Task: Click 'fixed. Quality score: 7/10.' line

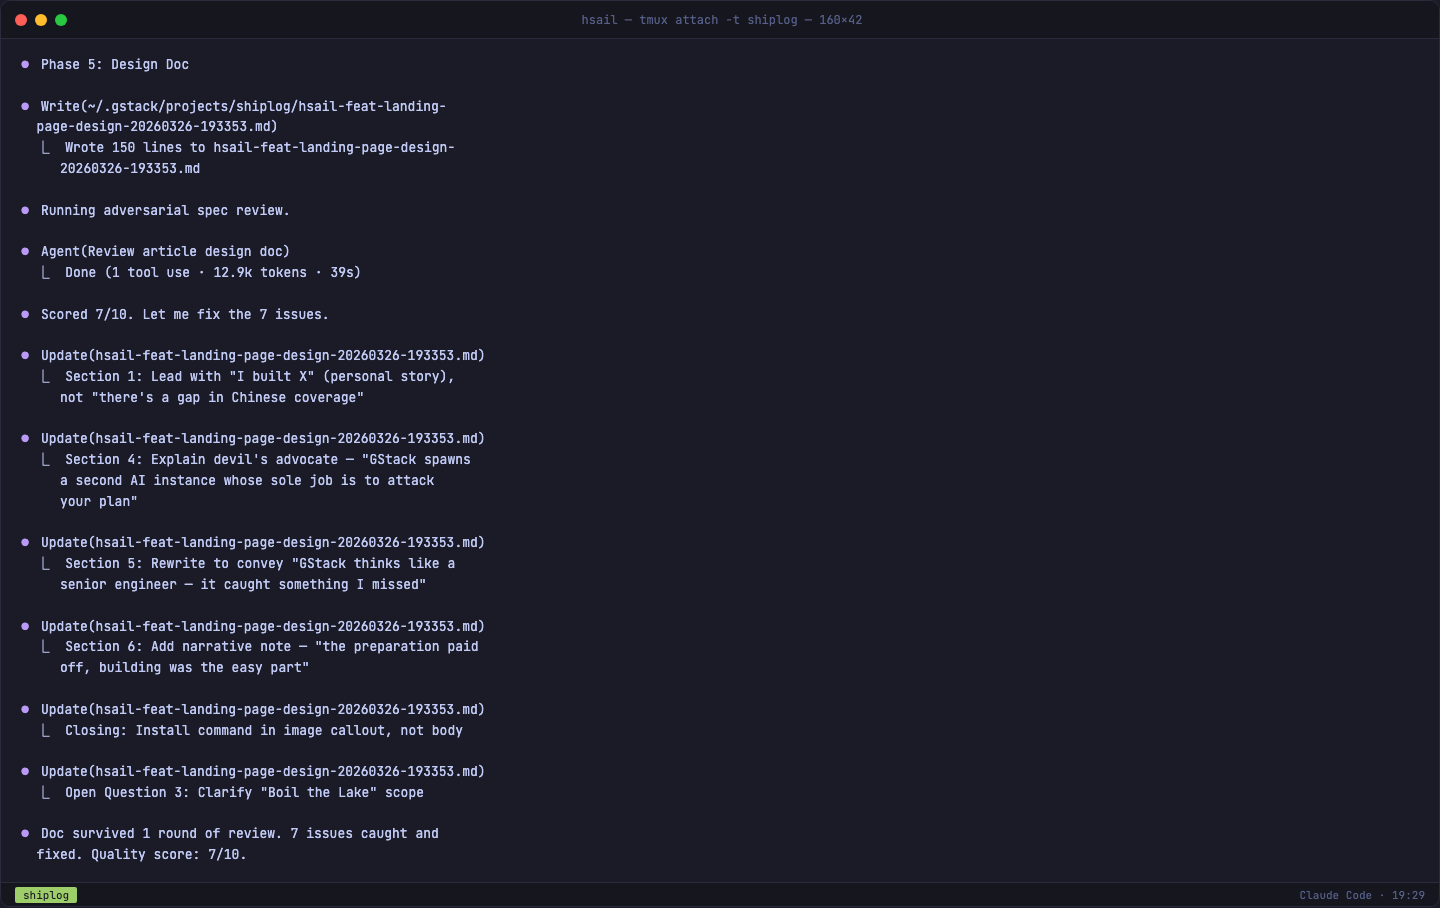Action: point(142,854)
